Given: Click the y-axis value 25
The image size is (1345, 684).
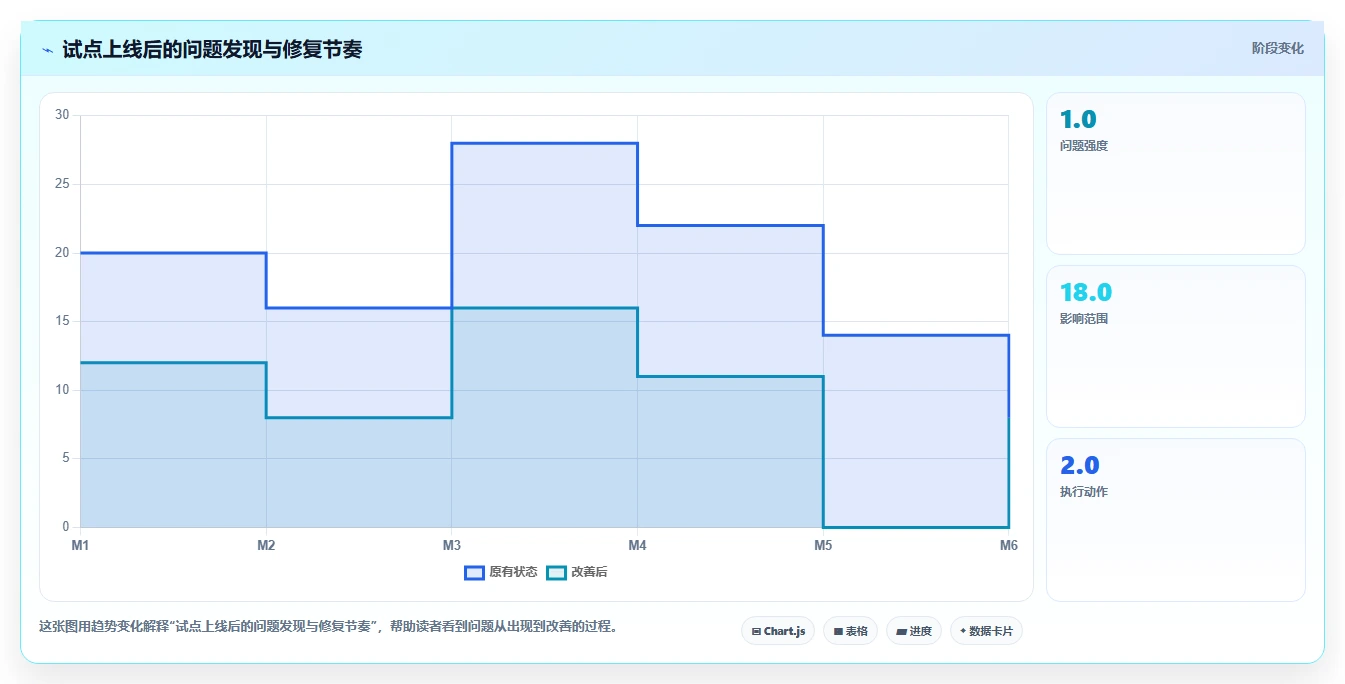Looking at the screenshot, I should pos(62,184).
